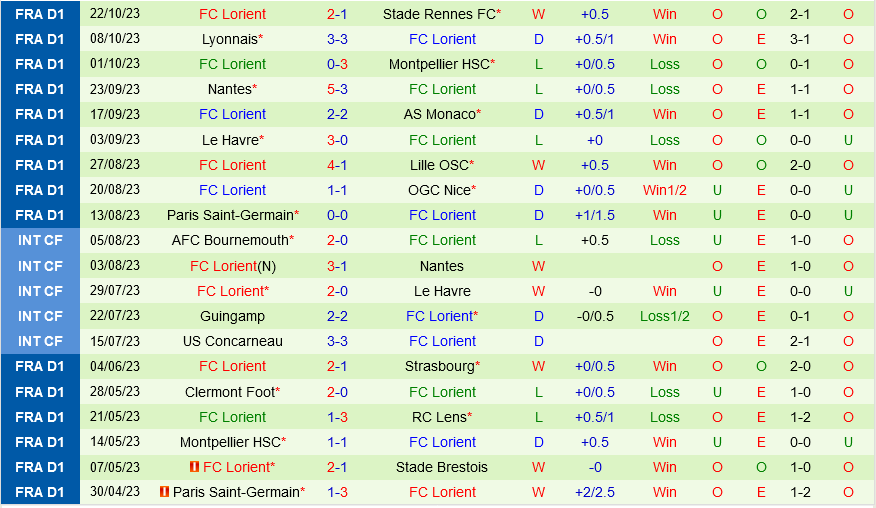Click the 3-0 score of Le Havre match
This screenshot has width=876, height=508.
coord(337,140)
